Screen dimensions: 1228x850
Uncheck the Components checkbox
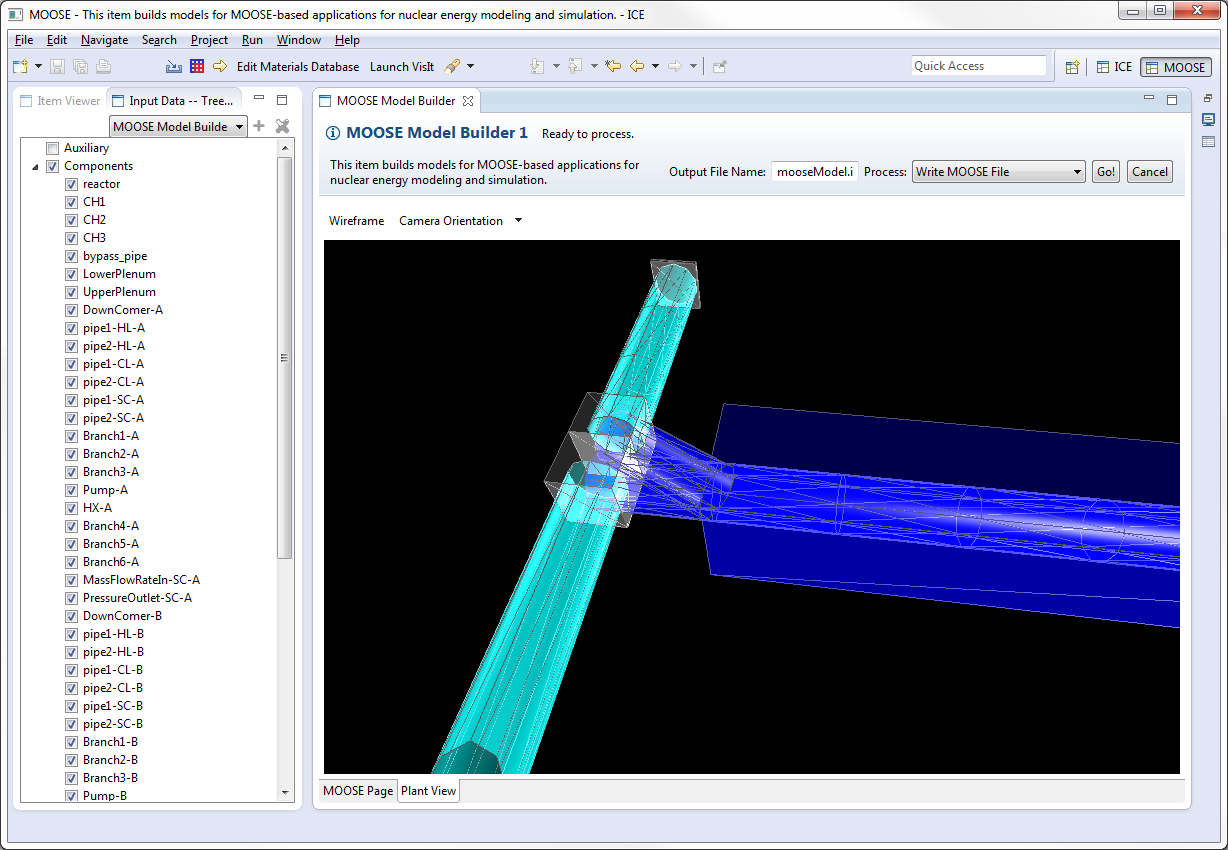click(53, 166)
